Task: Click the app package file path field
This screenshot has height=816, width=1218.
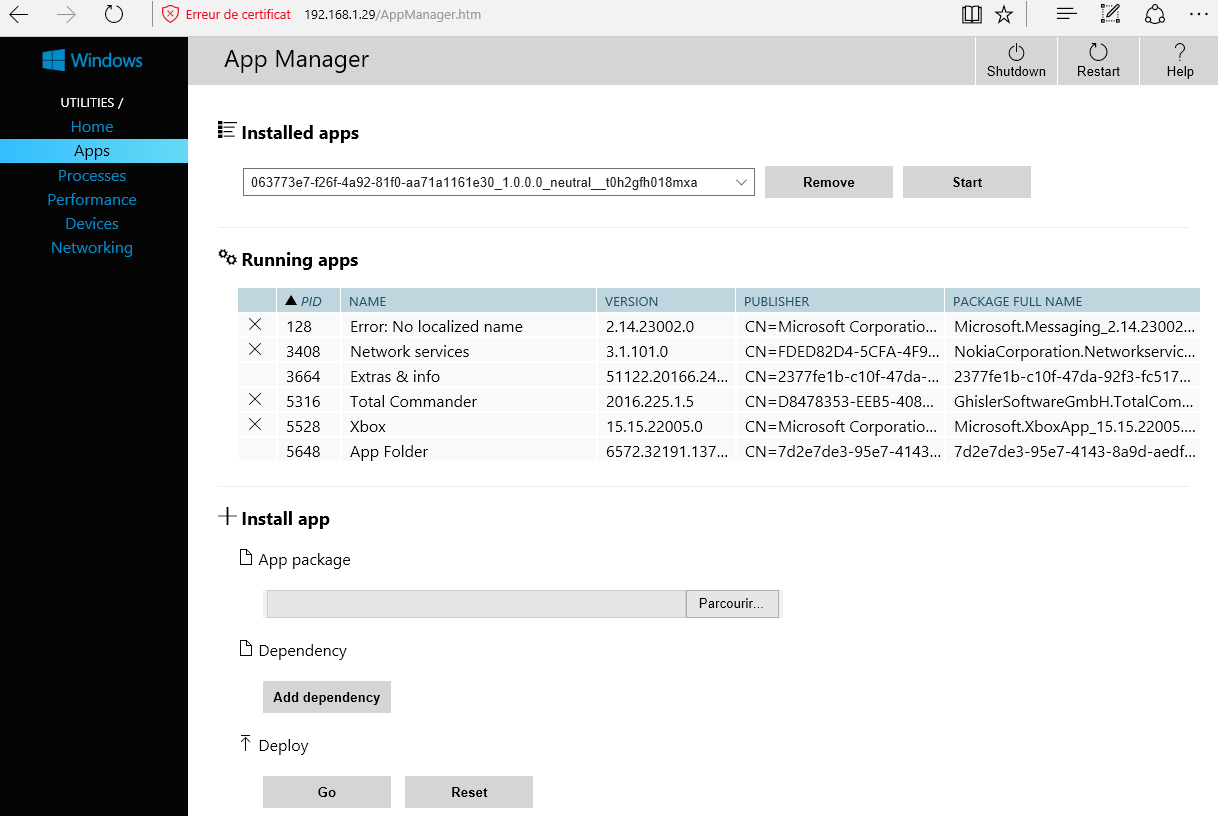Action: pyautogui.click(x=475, y=604)
